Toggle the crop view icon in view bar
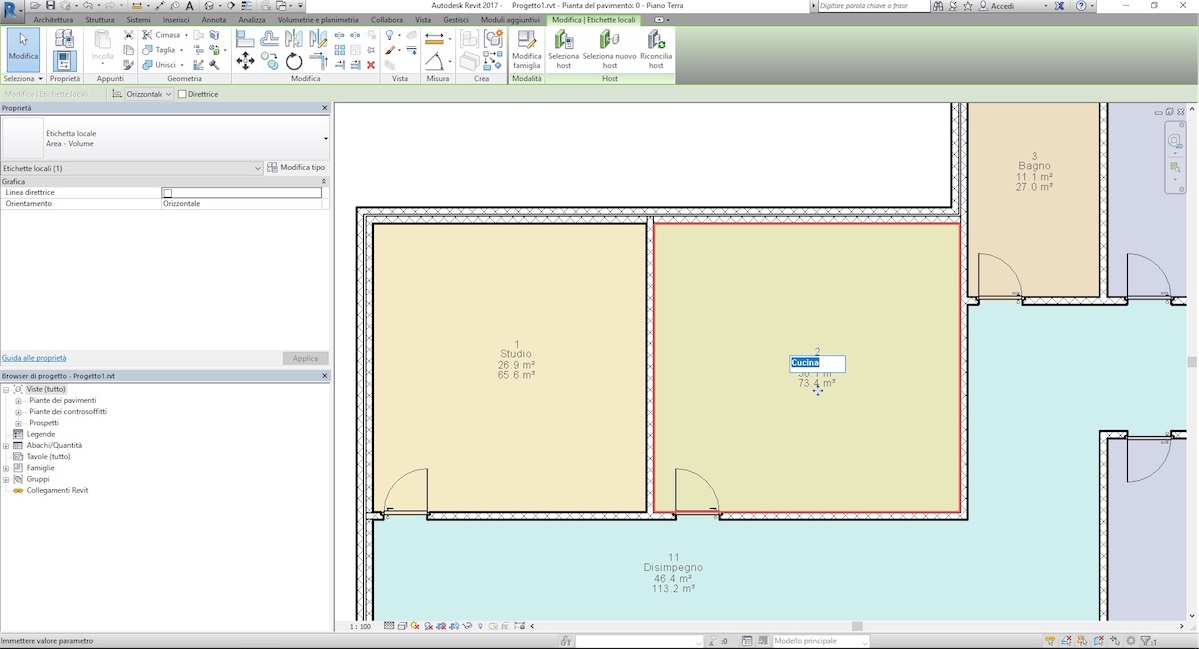Image resolution: width=1199 pixels, height=649 pixels. (x=439, y=625)
